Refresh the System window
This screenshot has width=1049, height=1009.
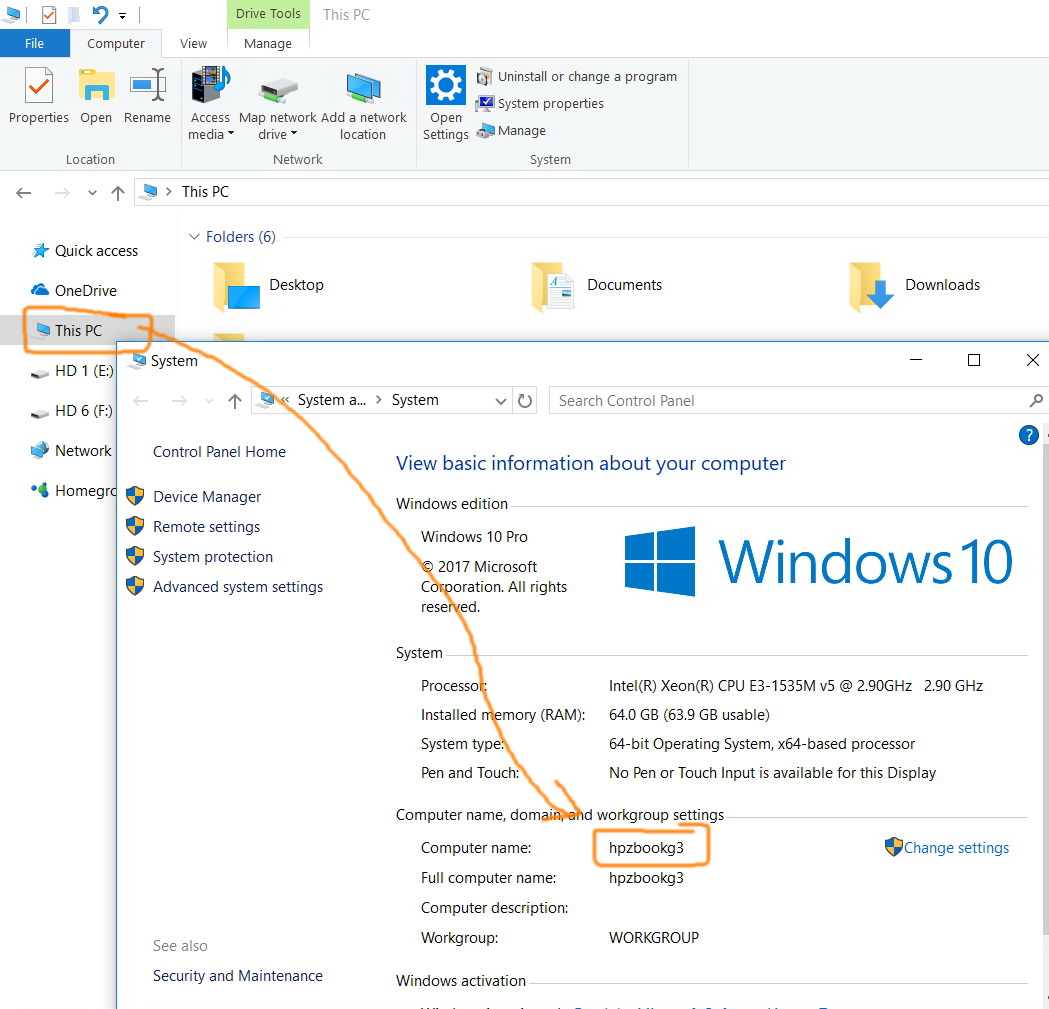click(x=525, y=401)
